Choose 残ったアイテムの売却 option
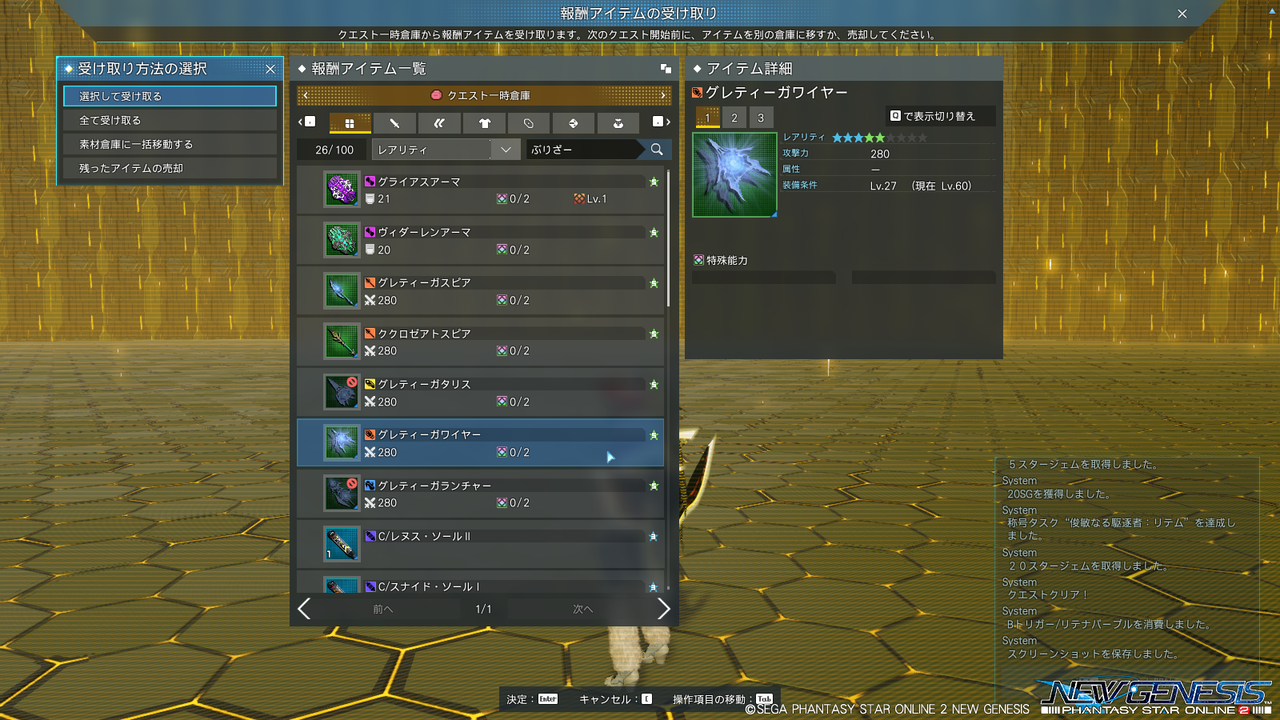 tap(169, 168)
